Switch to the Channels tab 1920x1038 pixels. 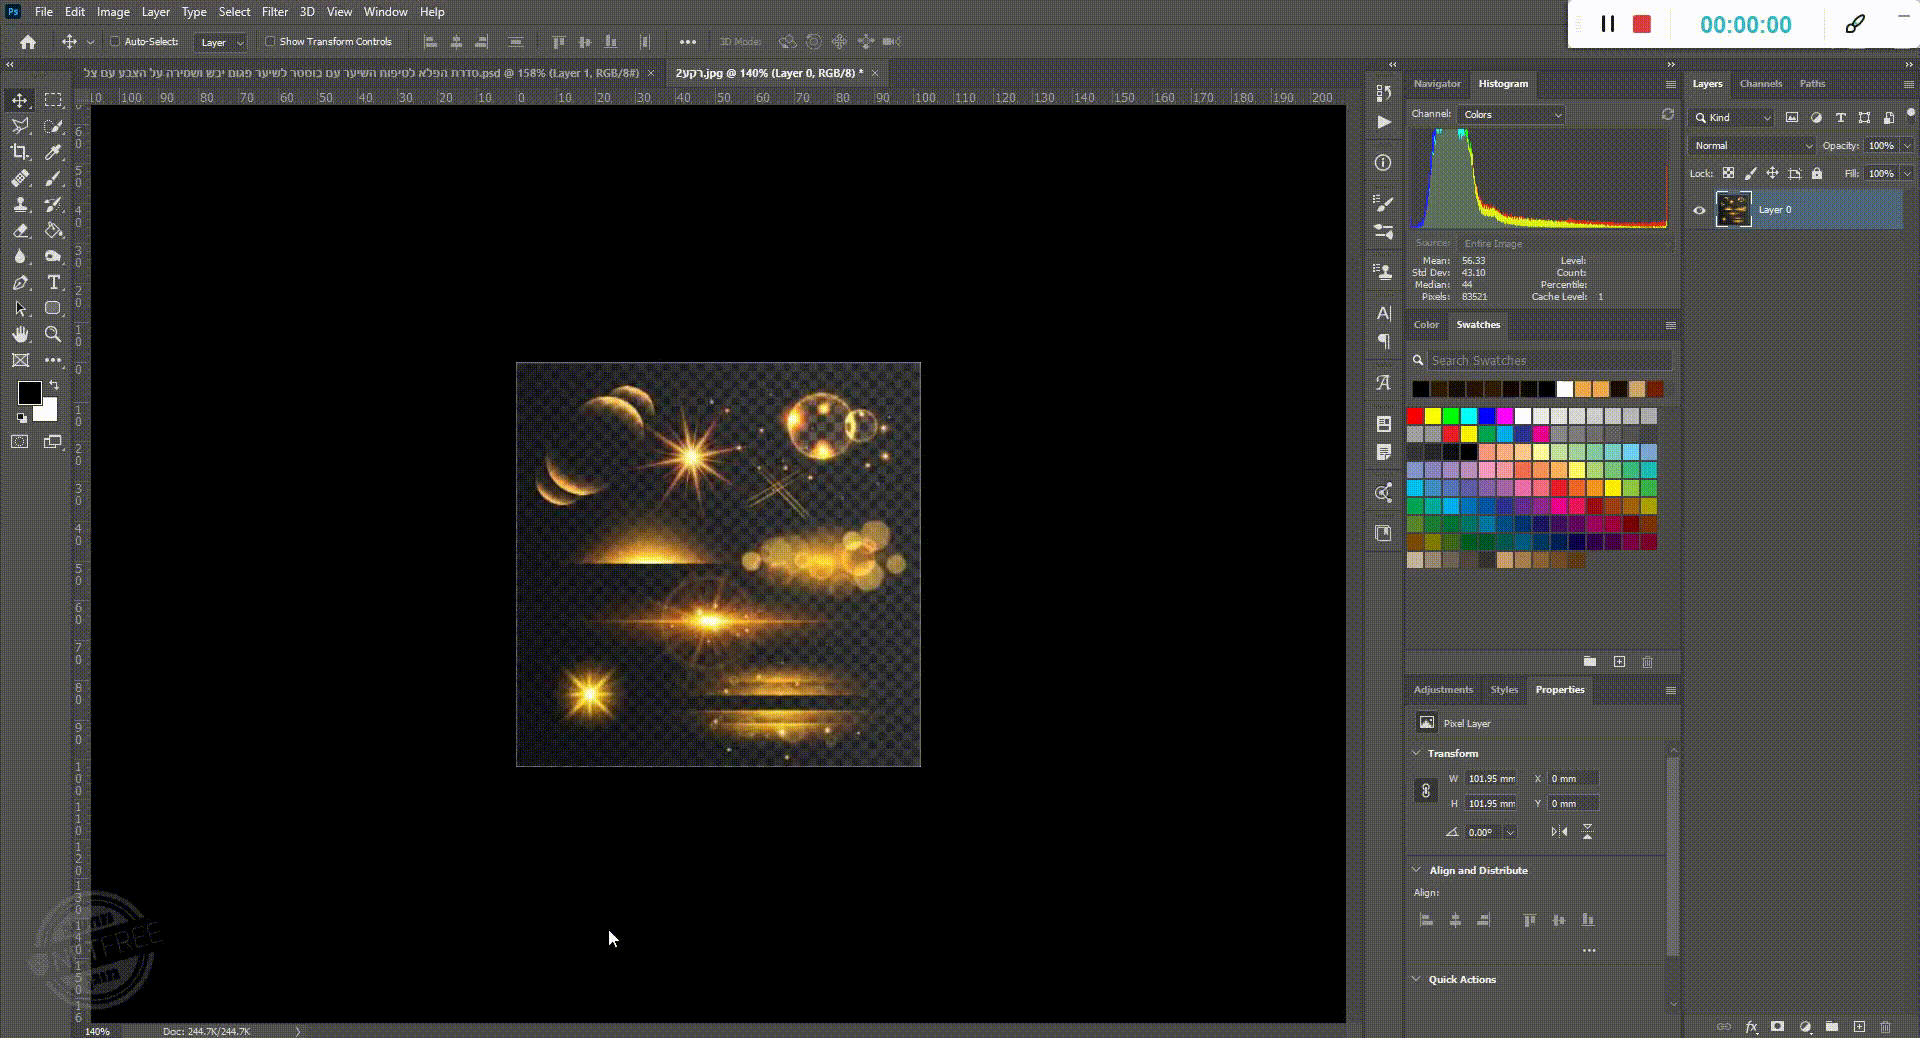tap(1760, 84)
